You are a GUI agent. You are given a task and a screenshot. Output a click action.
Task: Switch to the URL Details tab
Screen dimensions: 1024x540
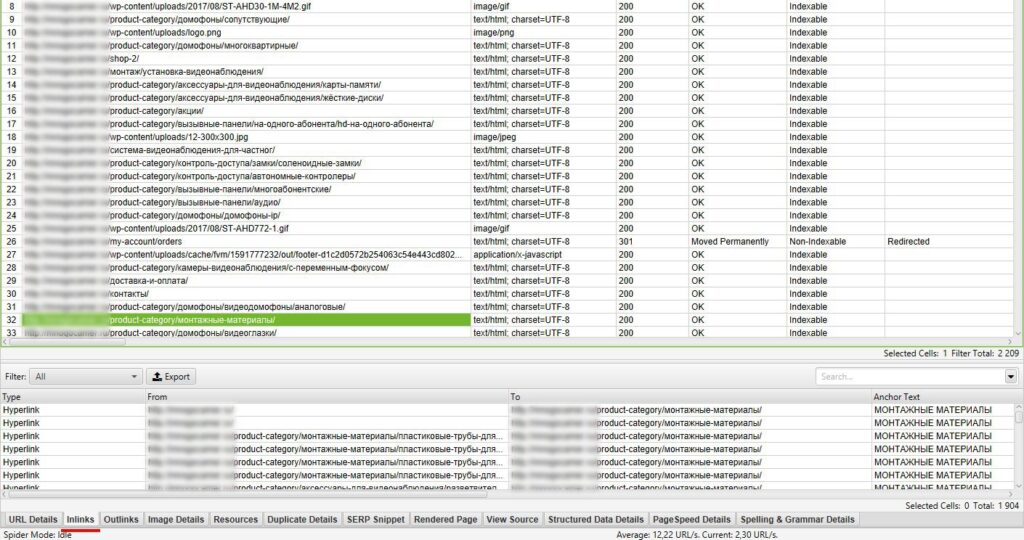tap(33, 519)
